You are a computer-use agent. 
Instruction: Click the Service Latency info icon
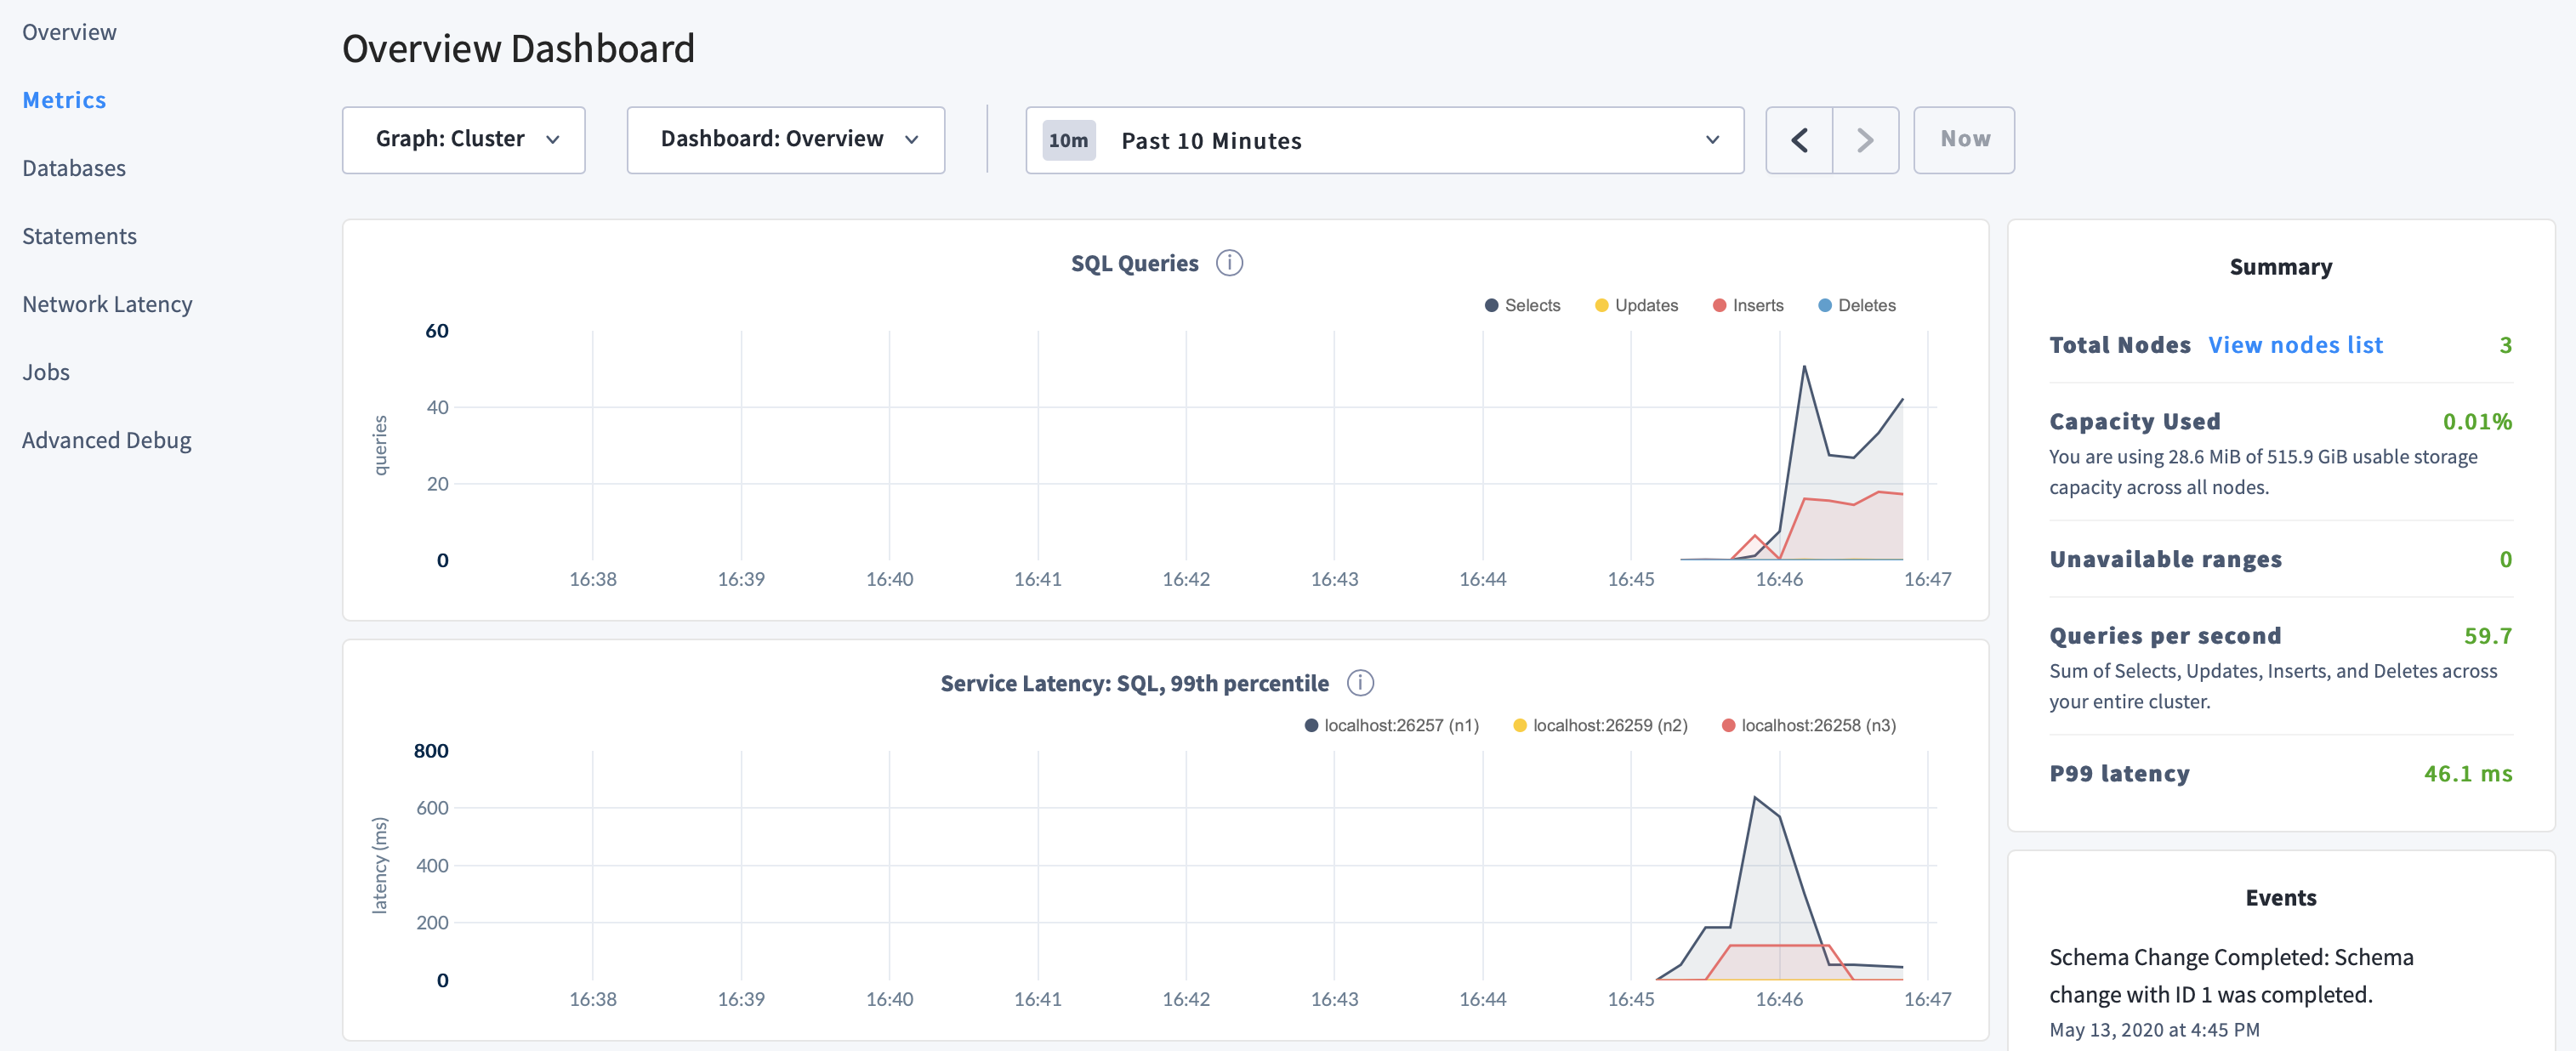1362,683
